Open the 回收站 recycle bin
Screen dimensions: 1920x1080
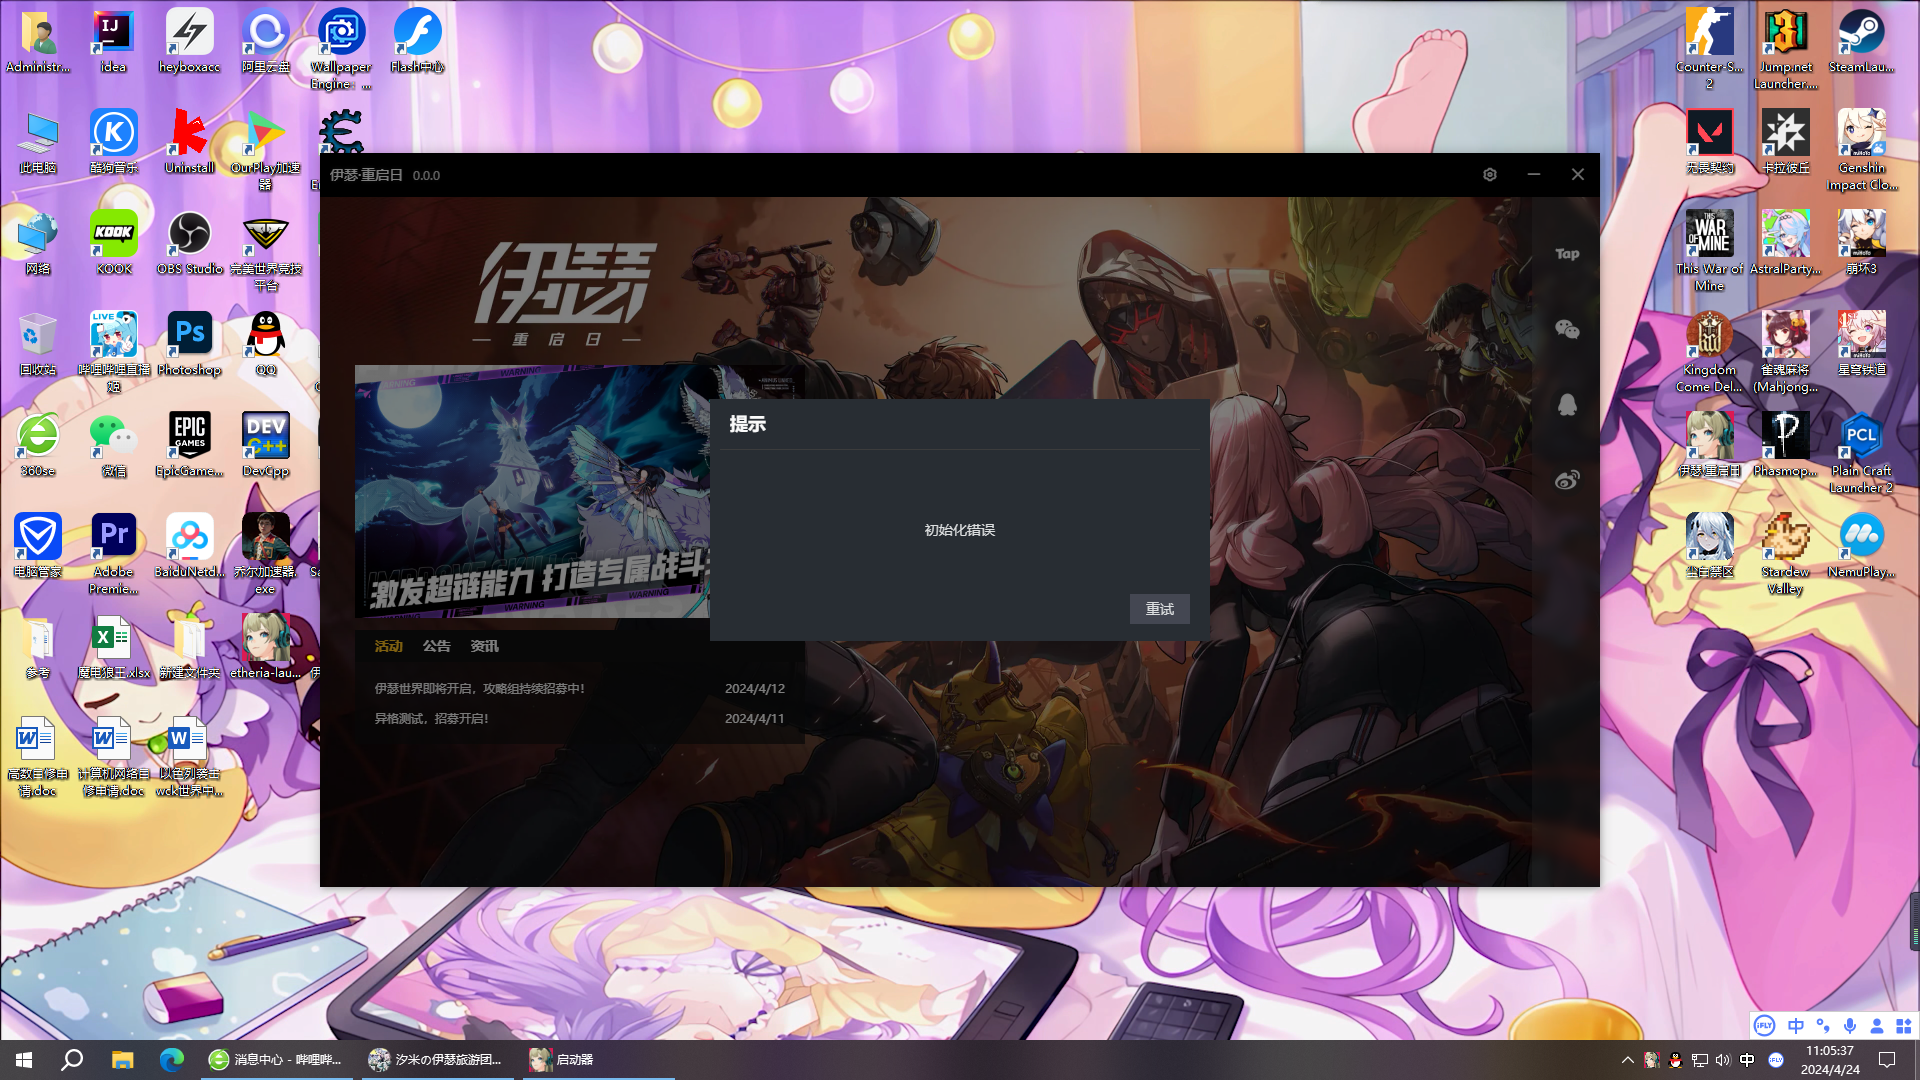[x=37, y=344]
